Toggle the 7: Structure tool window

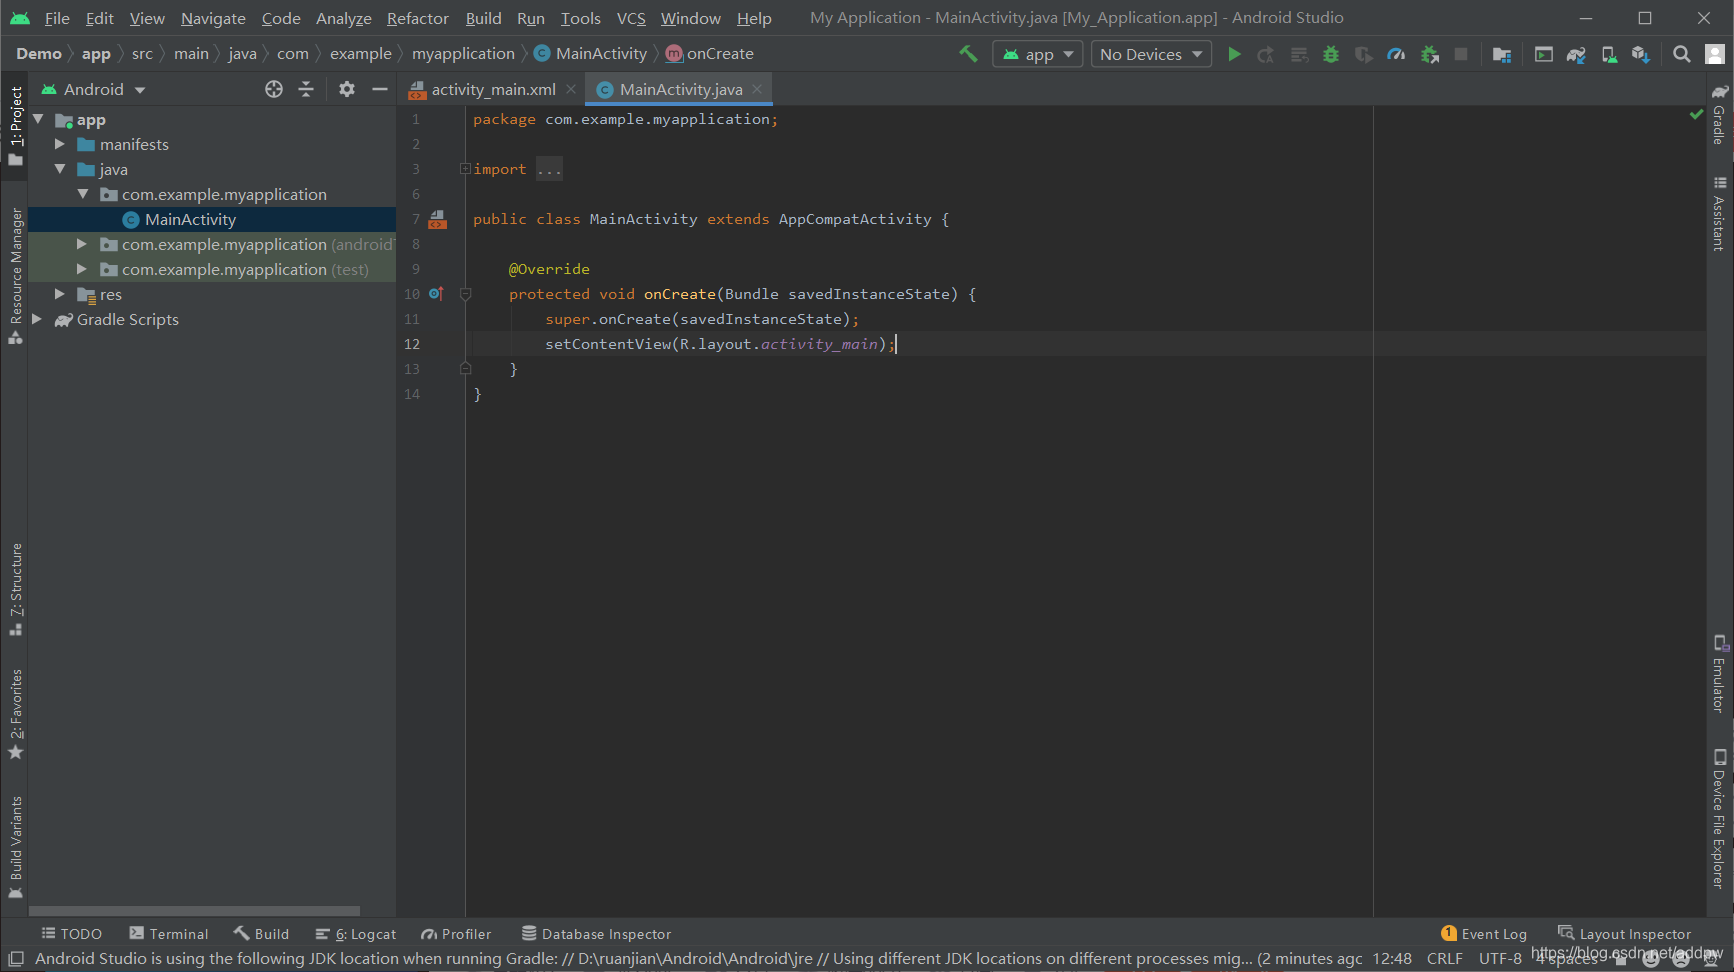[15, 589]
